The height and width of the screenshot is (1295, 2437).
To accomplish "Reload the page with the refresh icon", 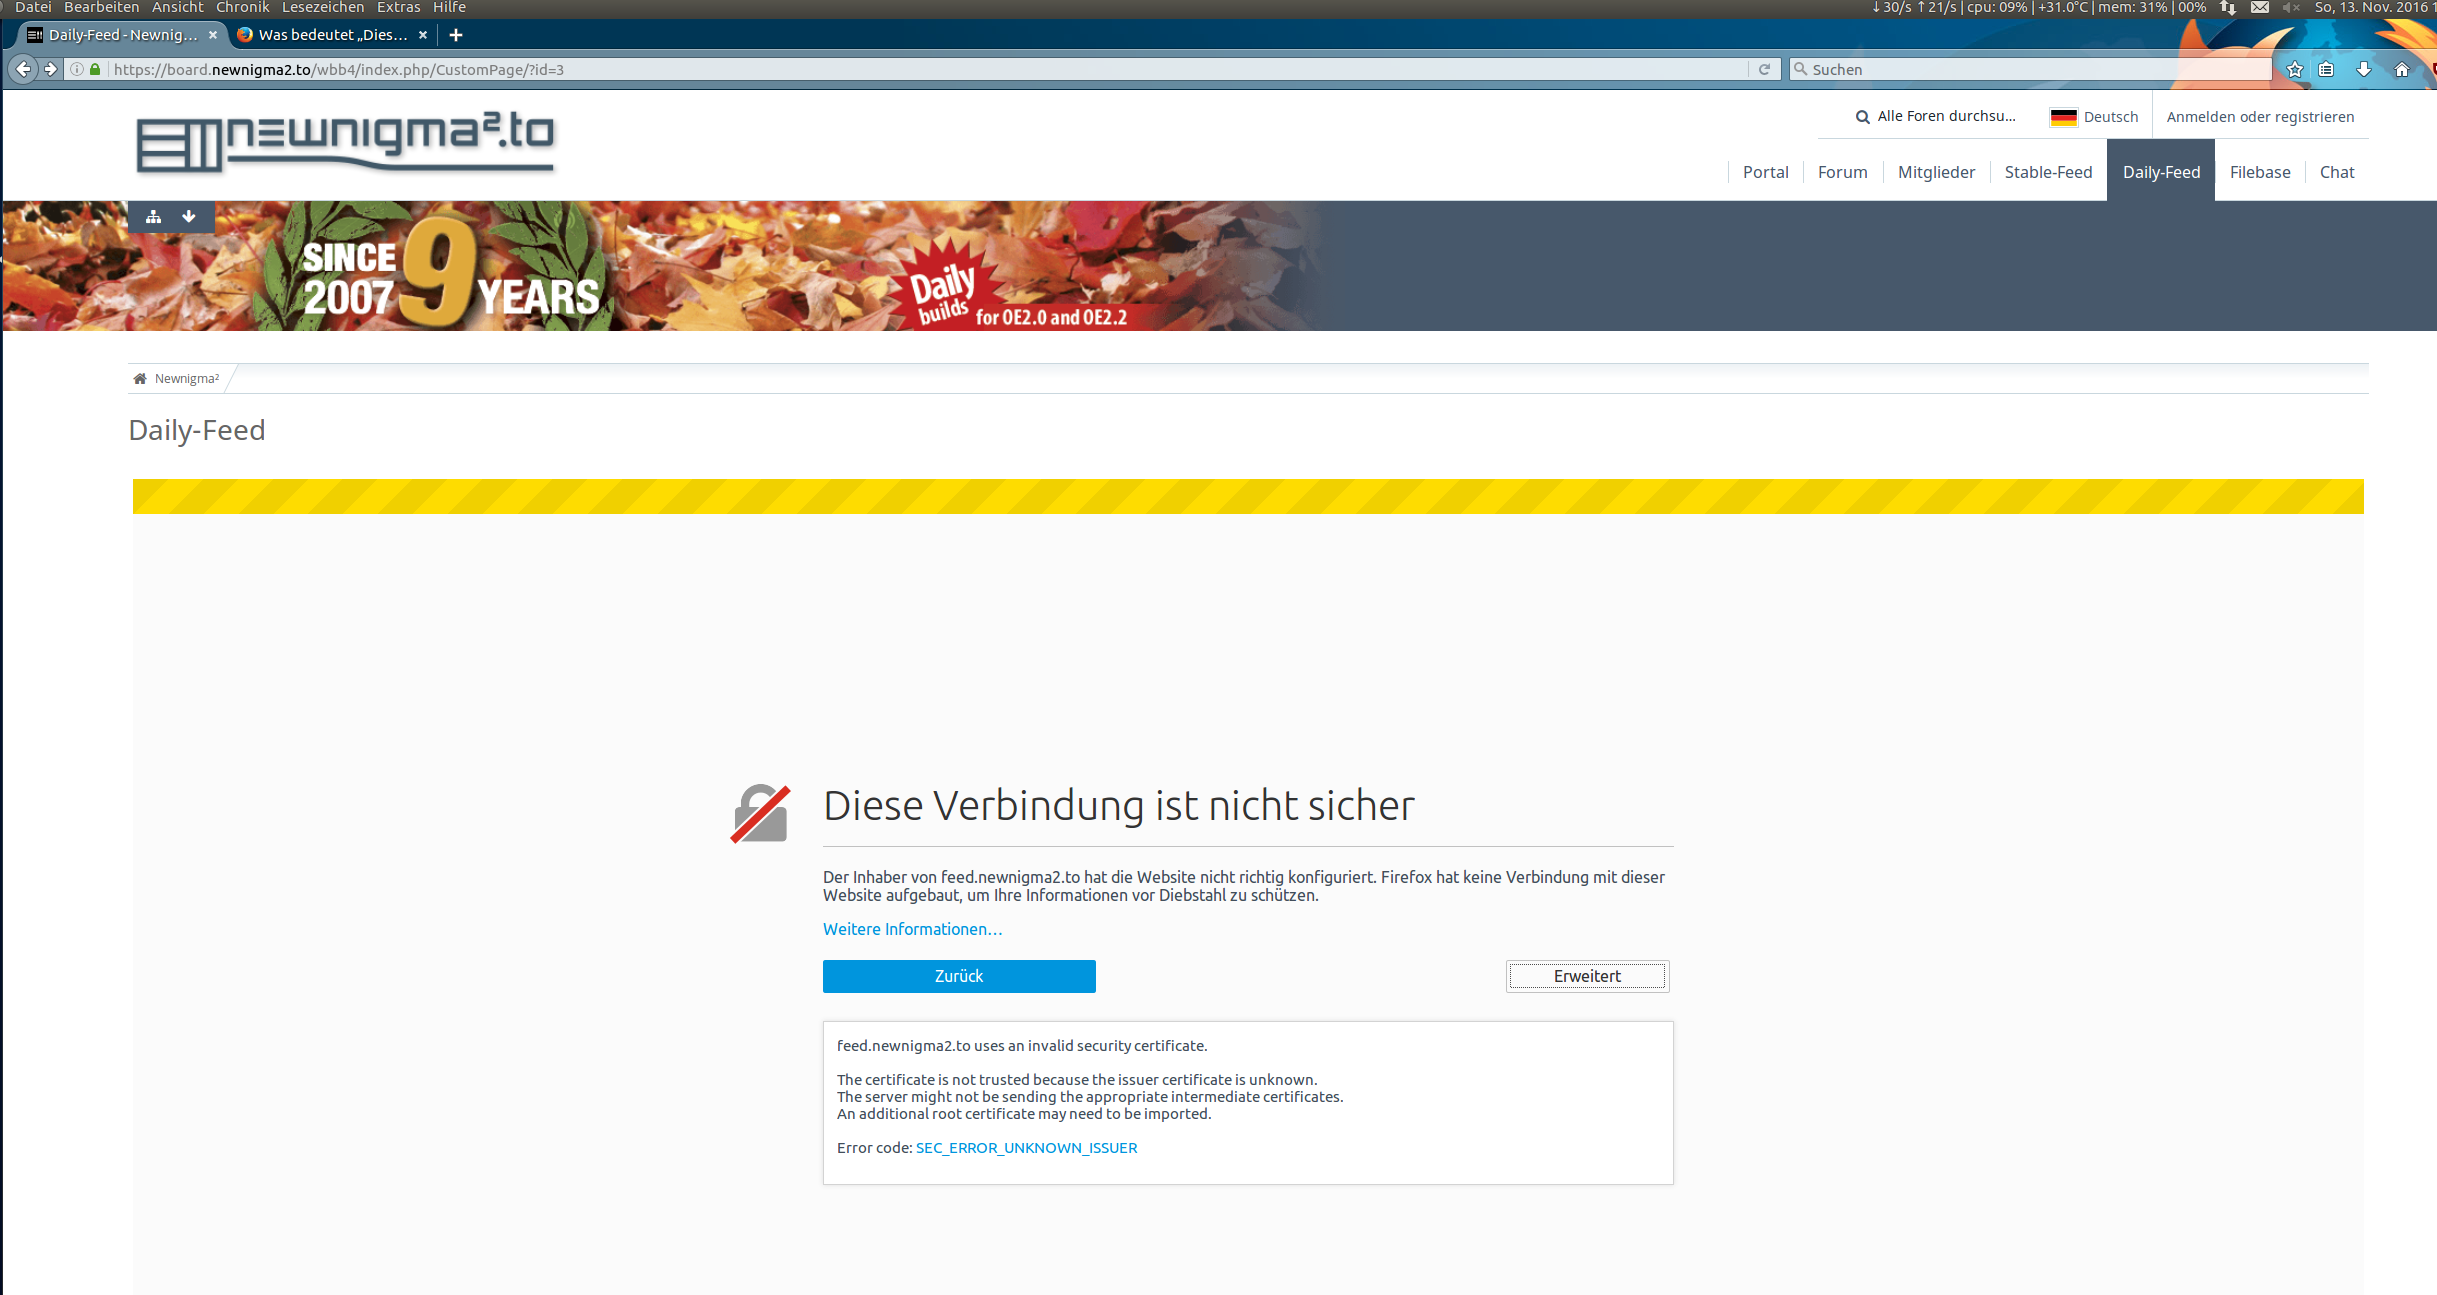I will [1764, 69].
